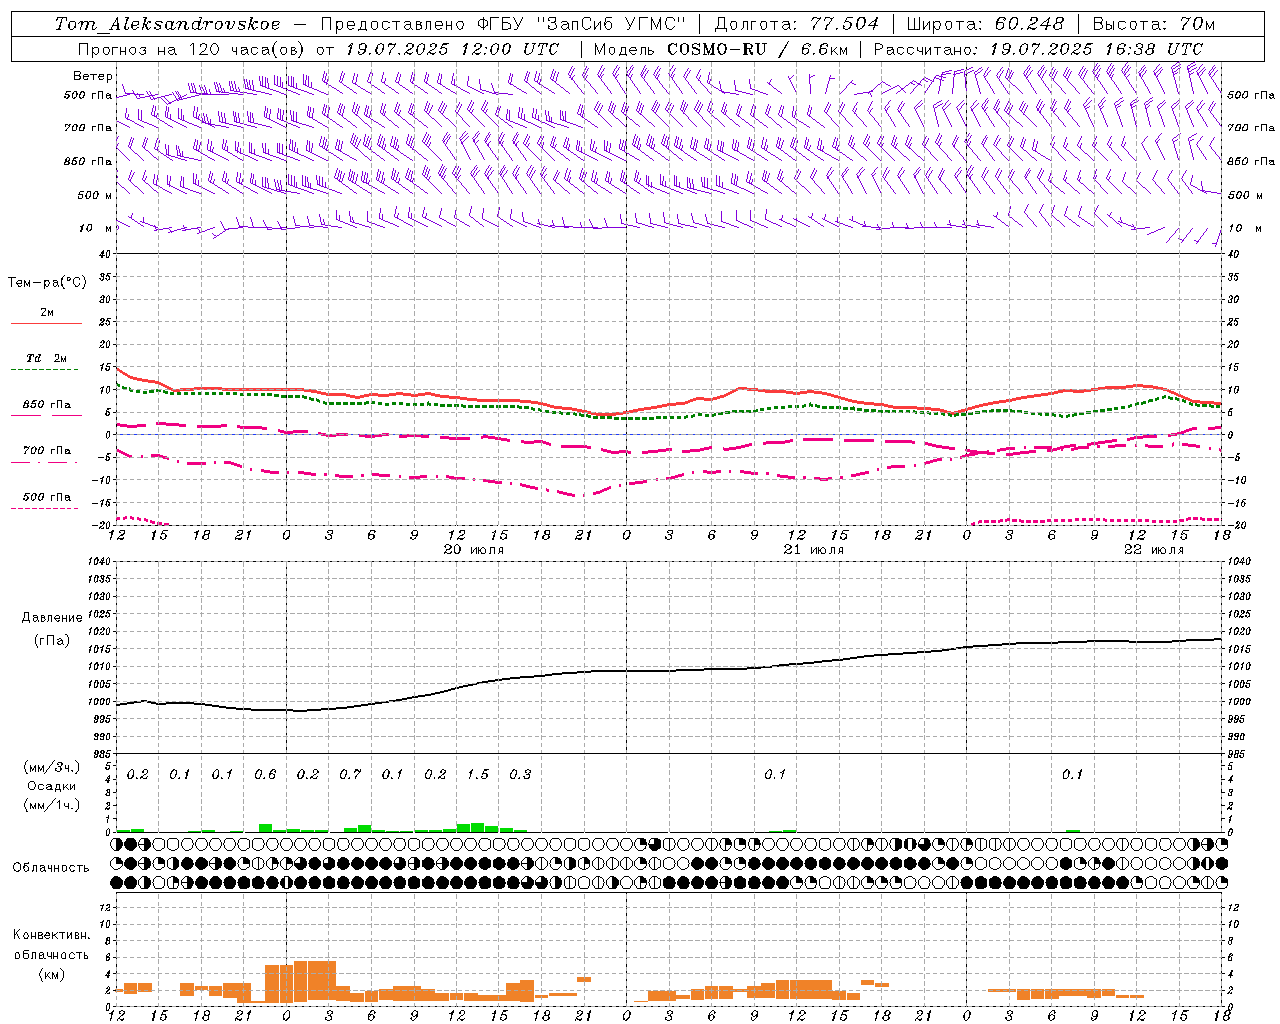Select the longitude value Долгота: 77.504
1280x1024 pixels.
(797, 24)
